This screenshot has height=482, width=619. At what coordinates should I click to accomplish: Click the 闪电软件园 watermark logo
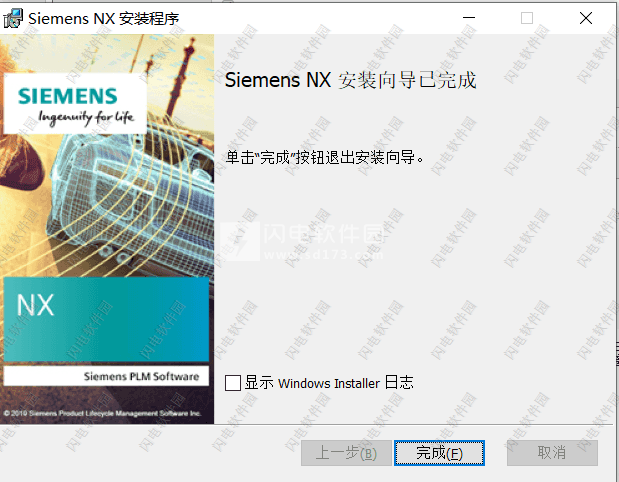click(x=302, y=242)
